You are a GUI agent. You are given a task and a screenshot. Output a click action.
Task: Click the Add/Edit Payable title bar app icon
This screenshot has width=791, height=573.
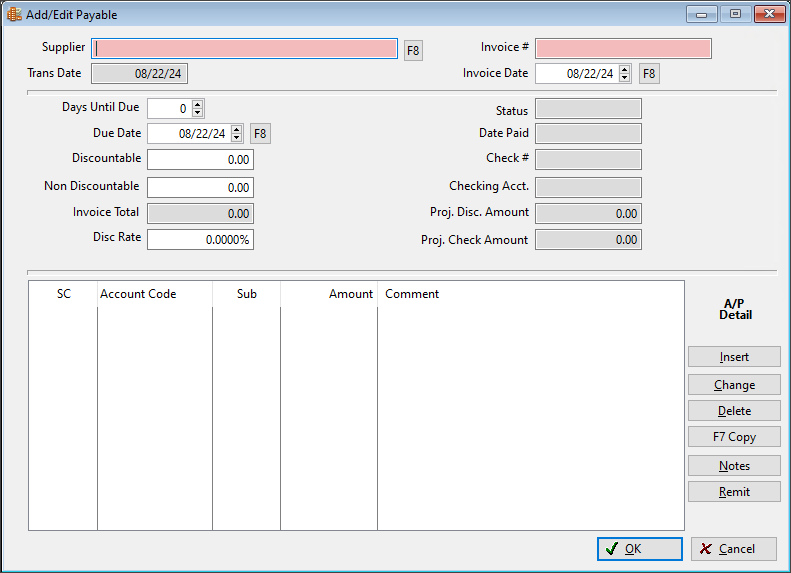point(14,14)
